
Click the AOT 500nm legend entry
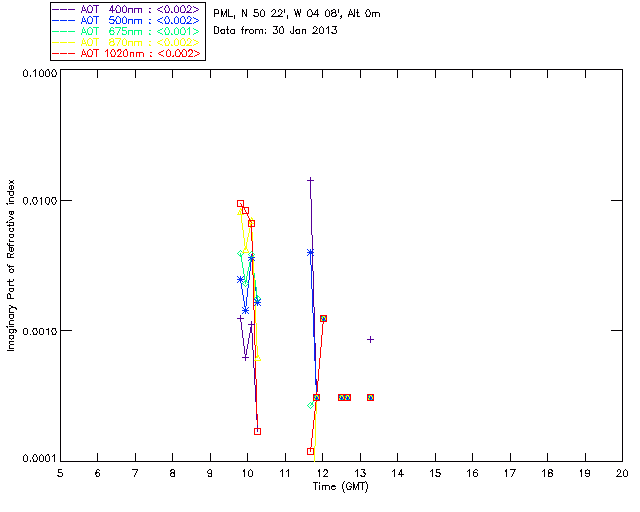point(127,20)
